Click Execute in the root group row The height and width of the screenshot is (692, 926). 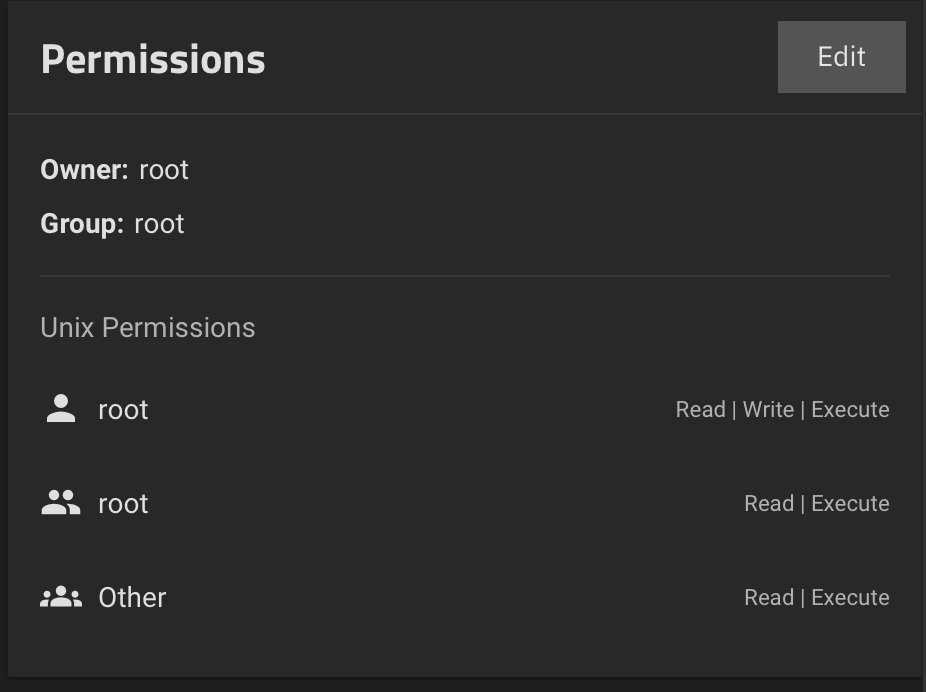[850, 504]
